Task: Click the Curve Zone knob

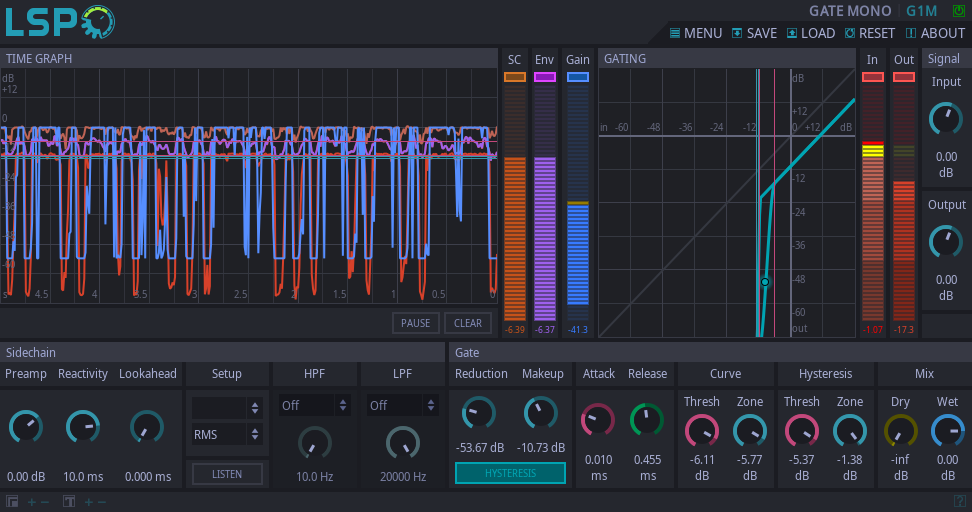Action: point(750,430)
